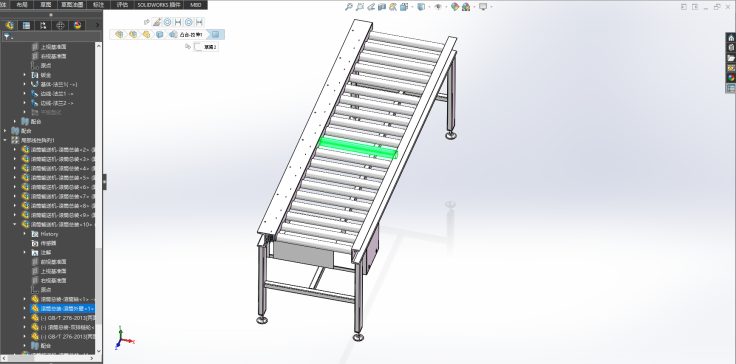Collapse the 局部线性阵列1 node
Image resolution: width=736 pixels, height=364 pixels.
point(5,140)
